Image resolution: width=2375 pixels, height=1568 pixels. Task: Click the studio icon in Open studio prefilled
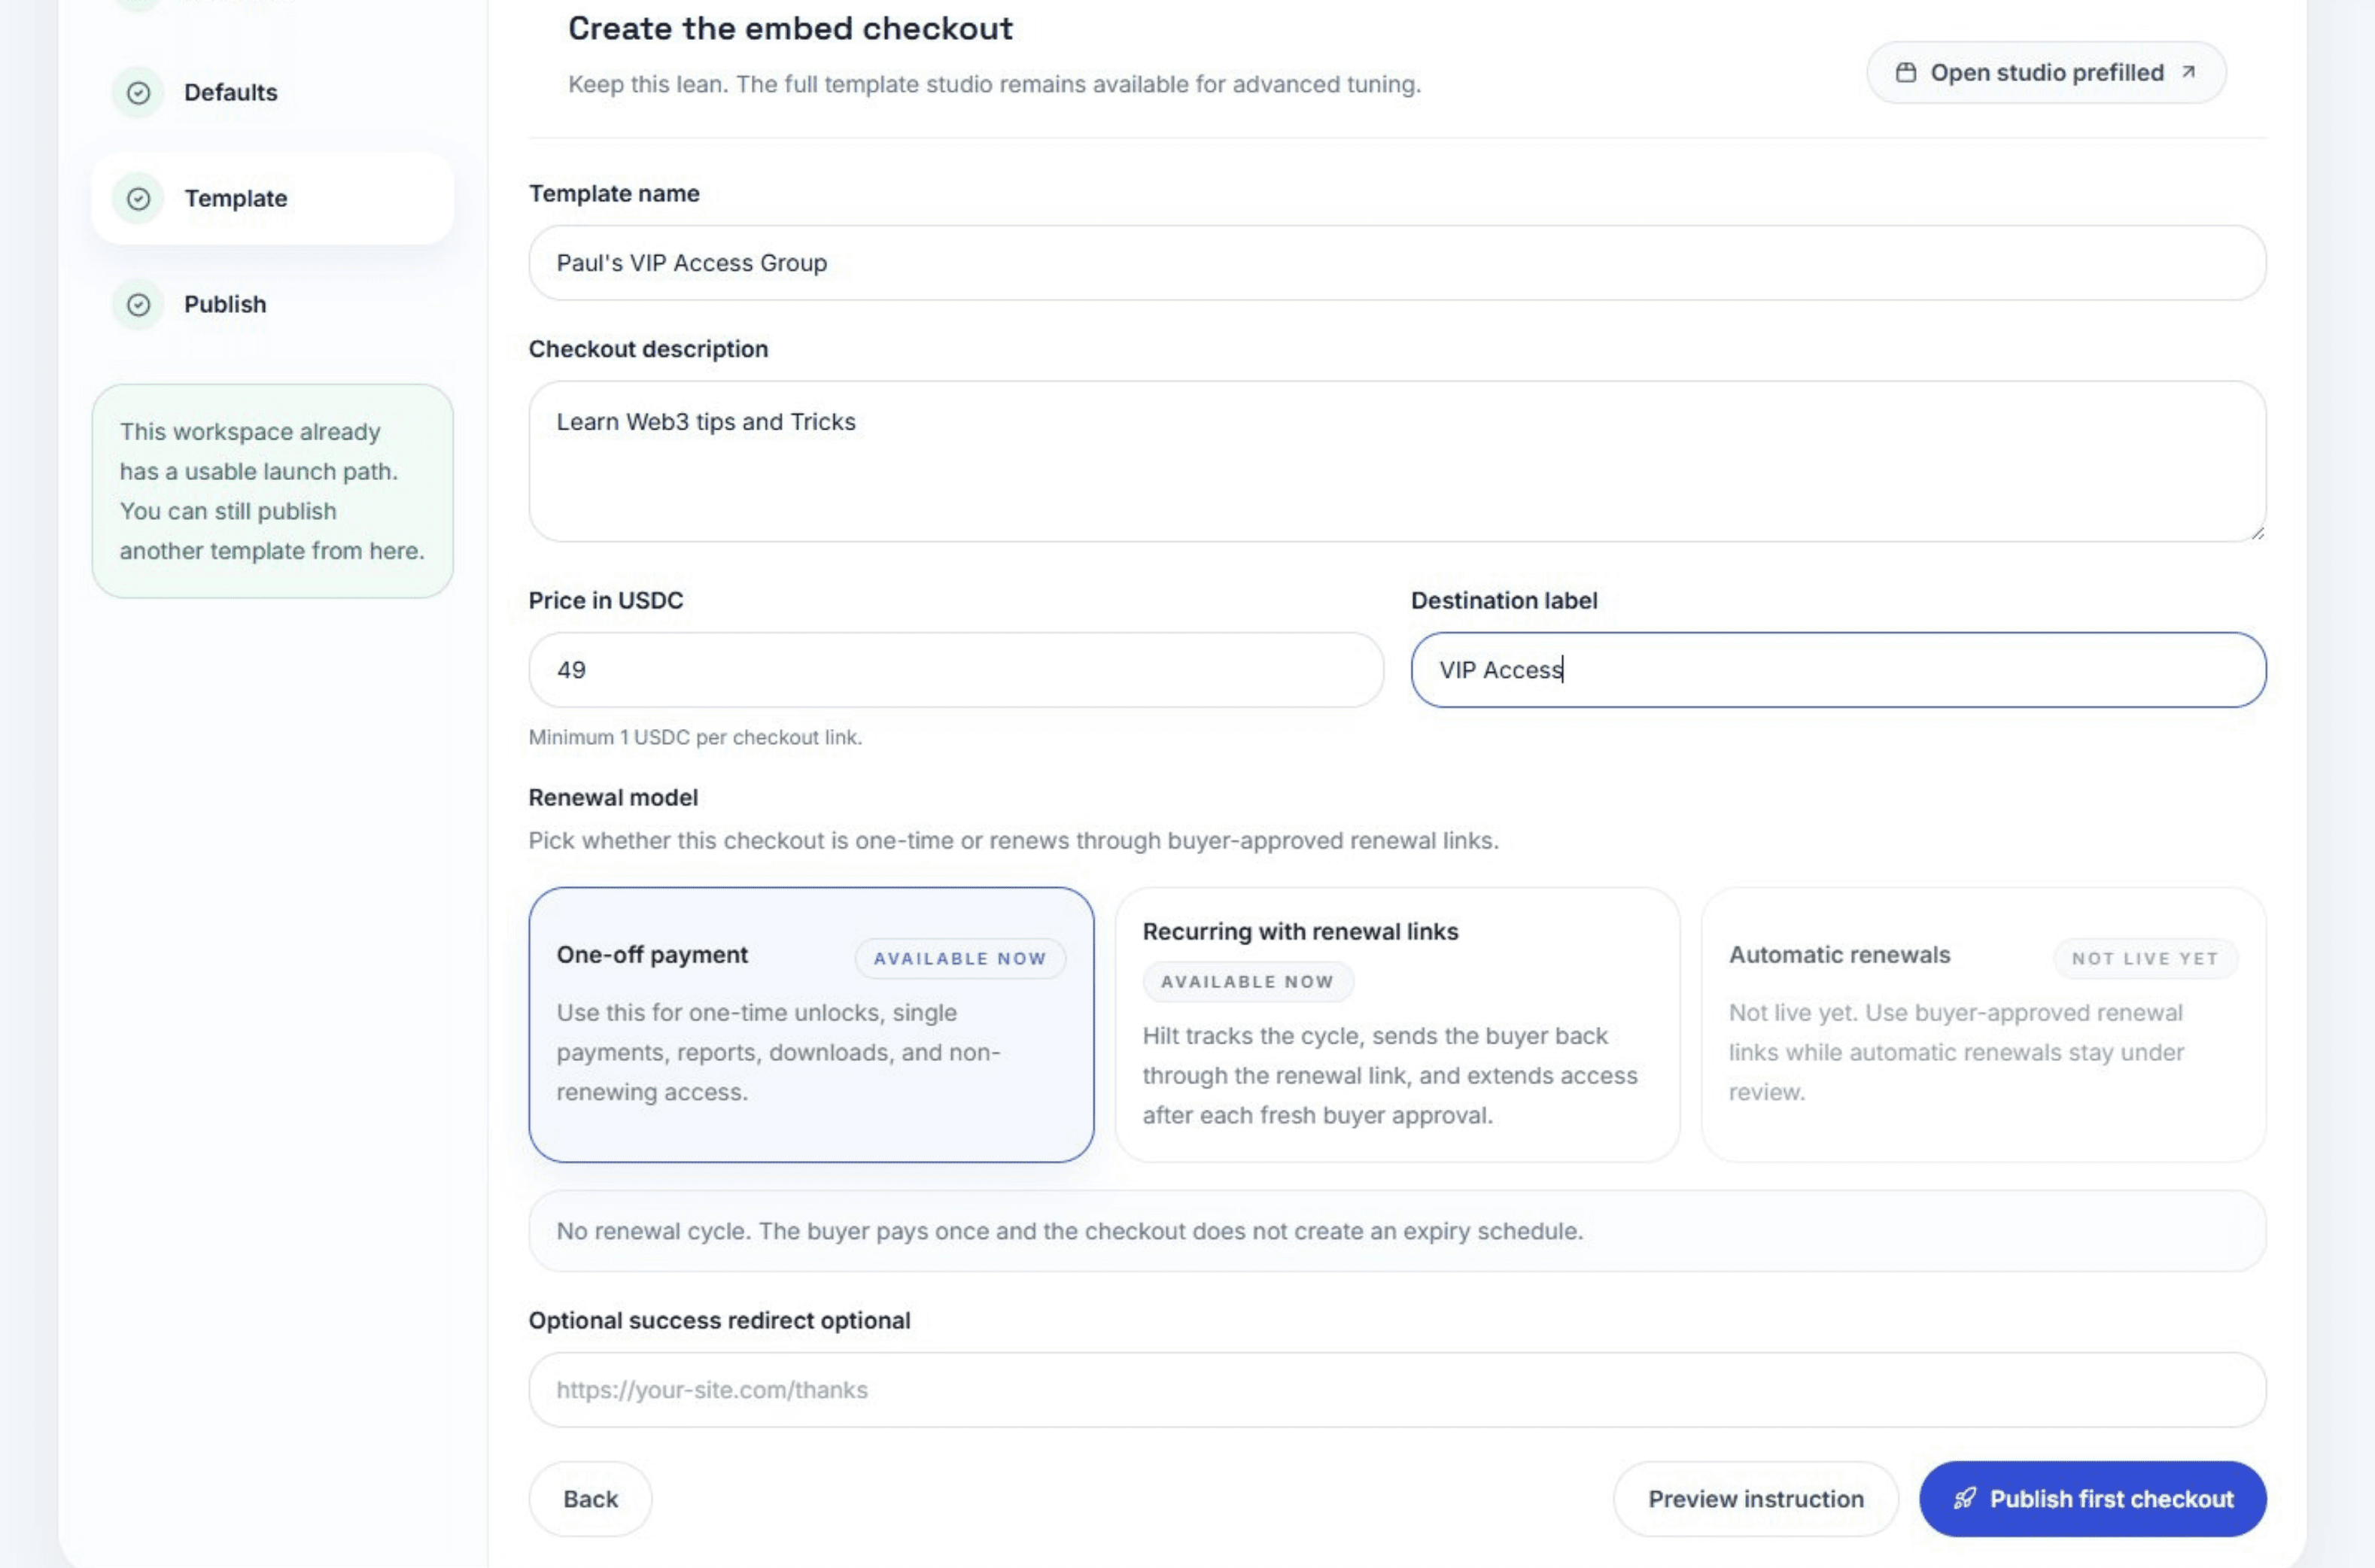(x=1906, y=73)
